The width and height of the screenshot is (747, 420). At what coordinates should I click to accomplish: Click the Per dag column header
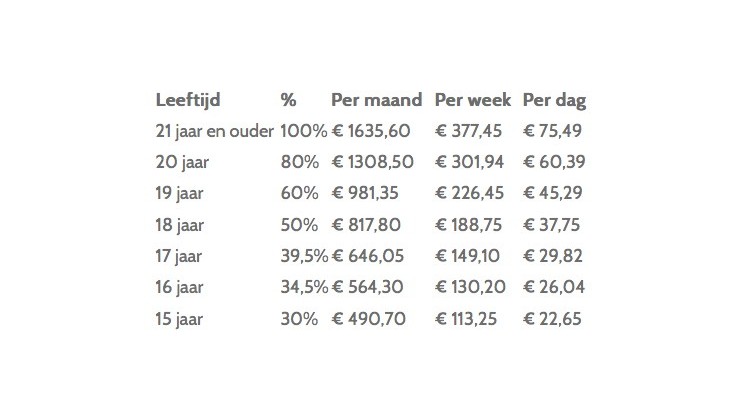(x=554, y=100)
